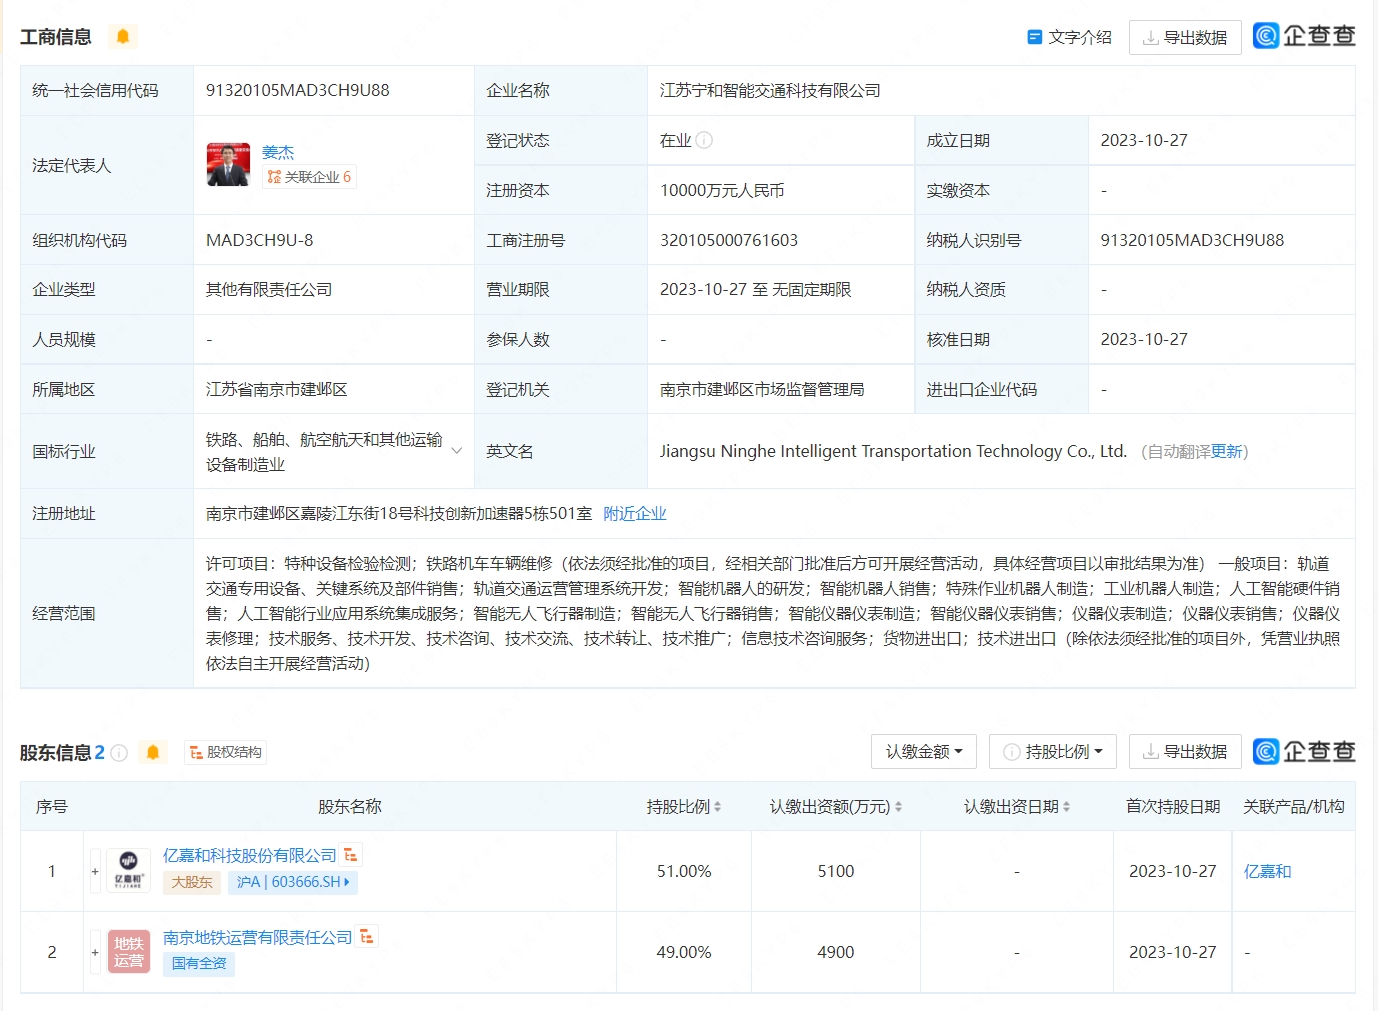Click the 大股东 tag
1378x1011 pixels.
point(192,882)
